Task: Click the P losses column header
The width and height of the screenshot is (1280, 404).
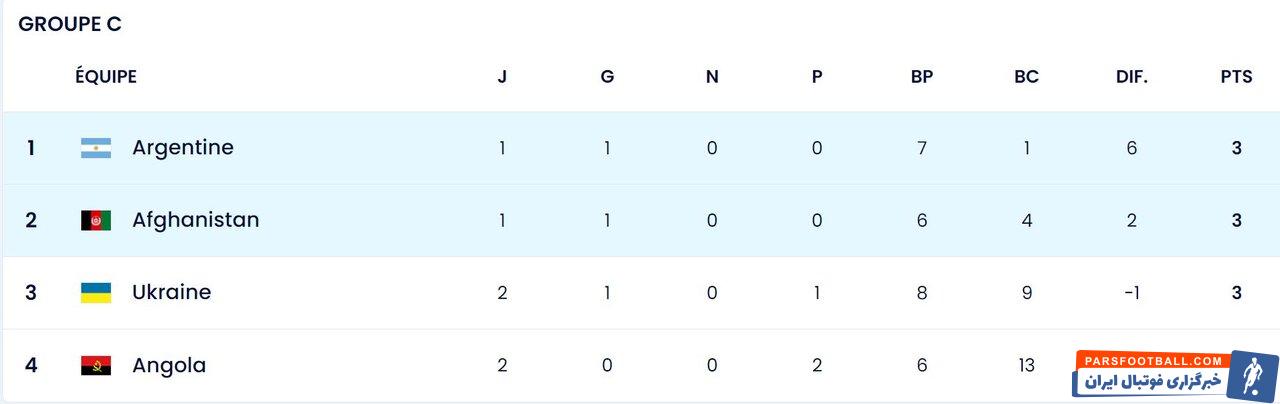Action: pos(817,77)
